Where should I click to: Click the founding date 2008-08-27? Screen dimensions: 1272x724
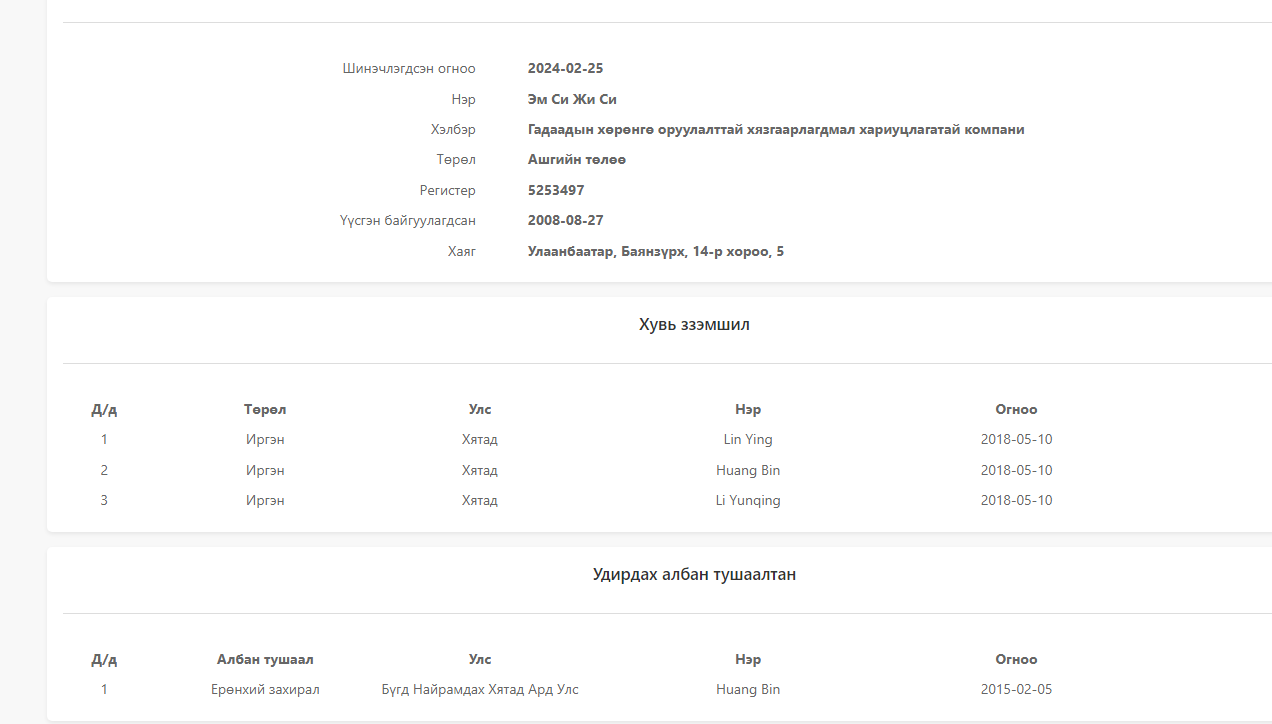(565, 220)
